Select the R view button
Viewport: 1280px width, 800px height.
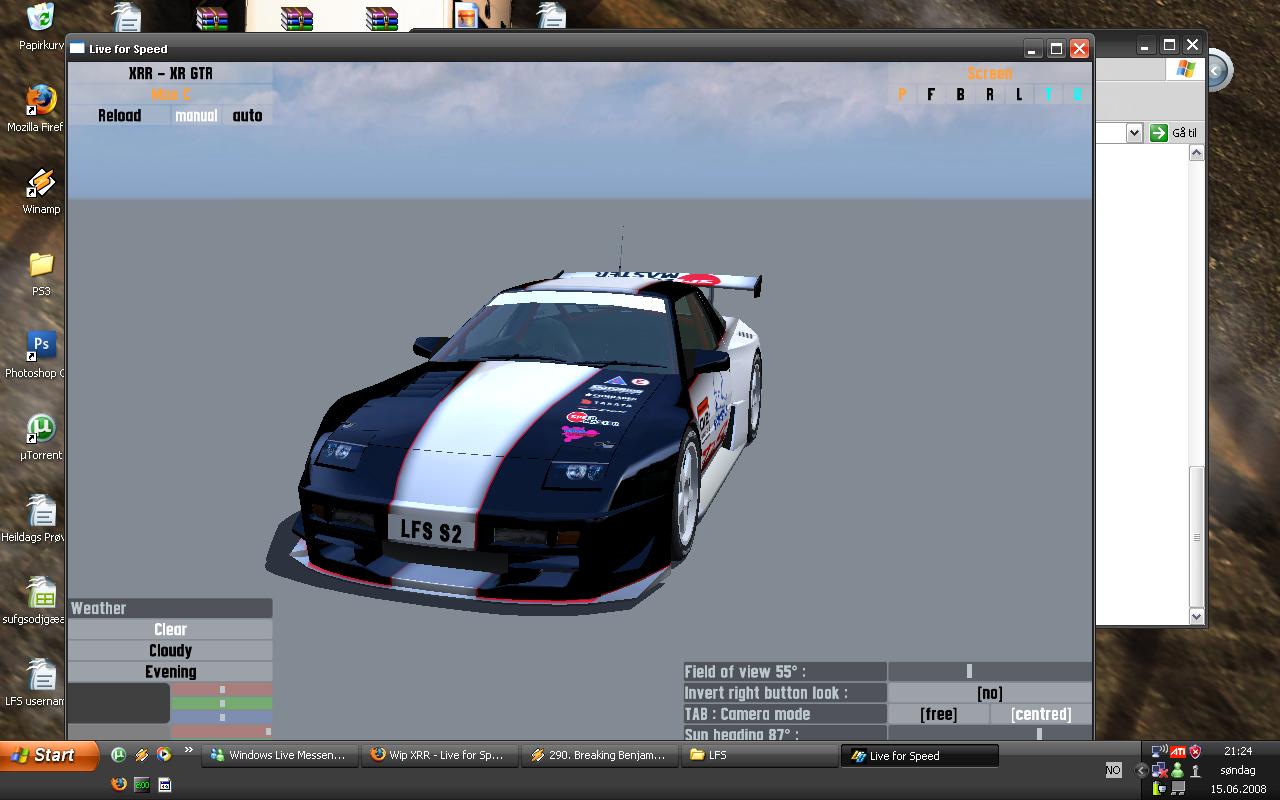(x=990, y=95)
